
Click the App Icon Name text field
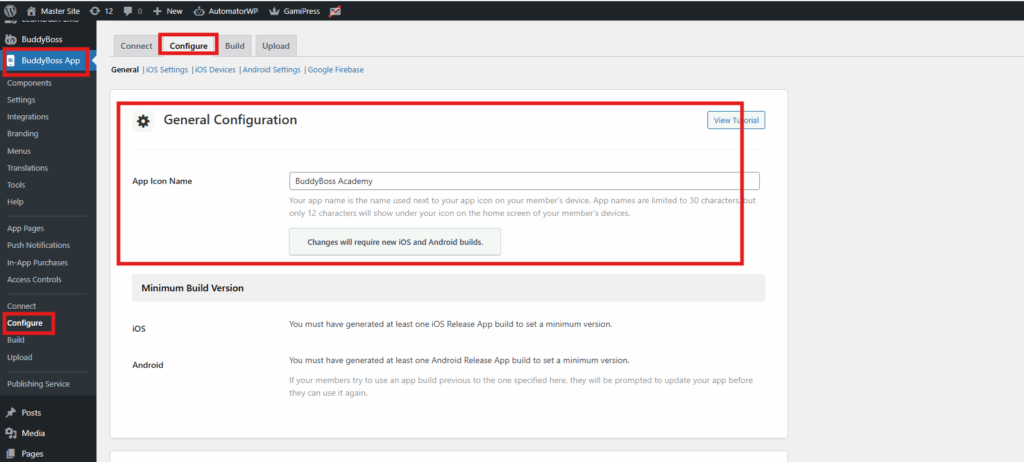(524, 181)
